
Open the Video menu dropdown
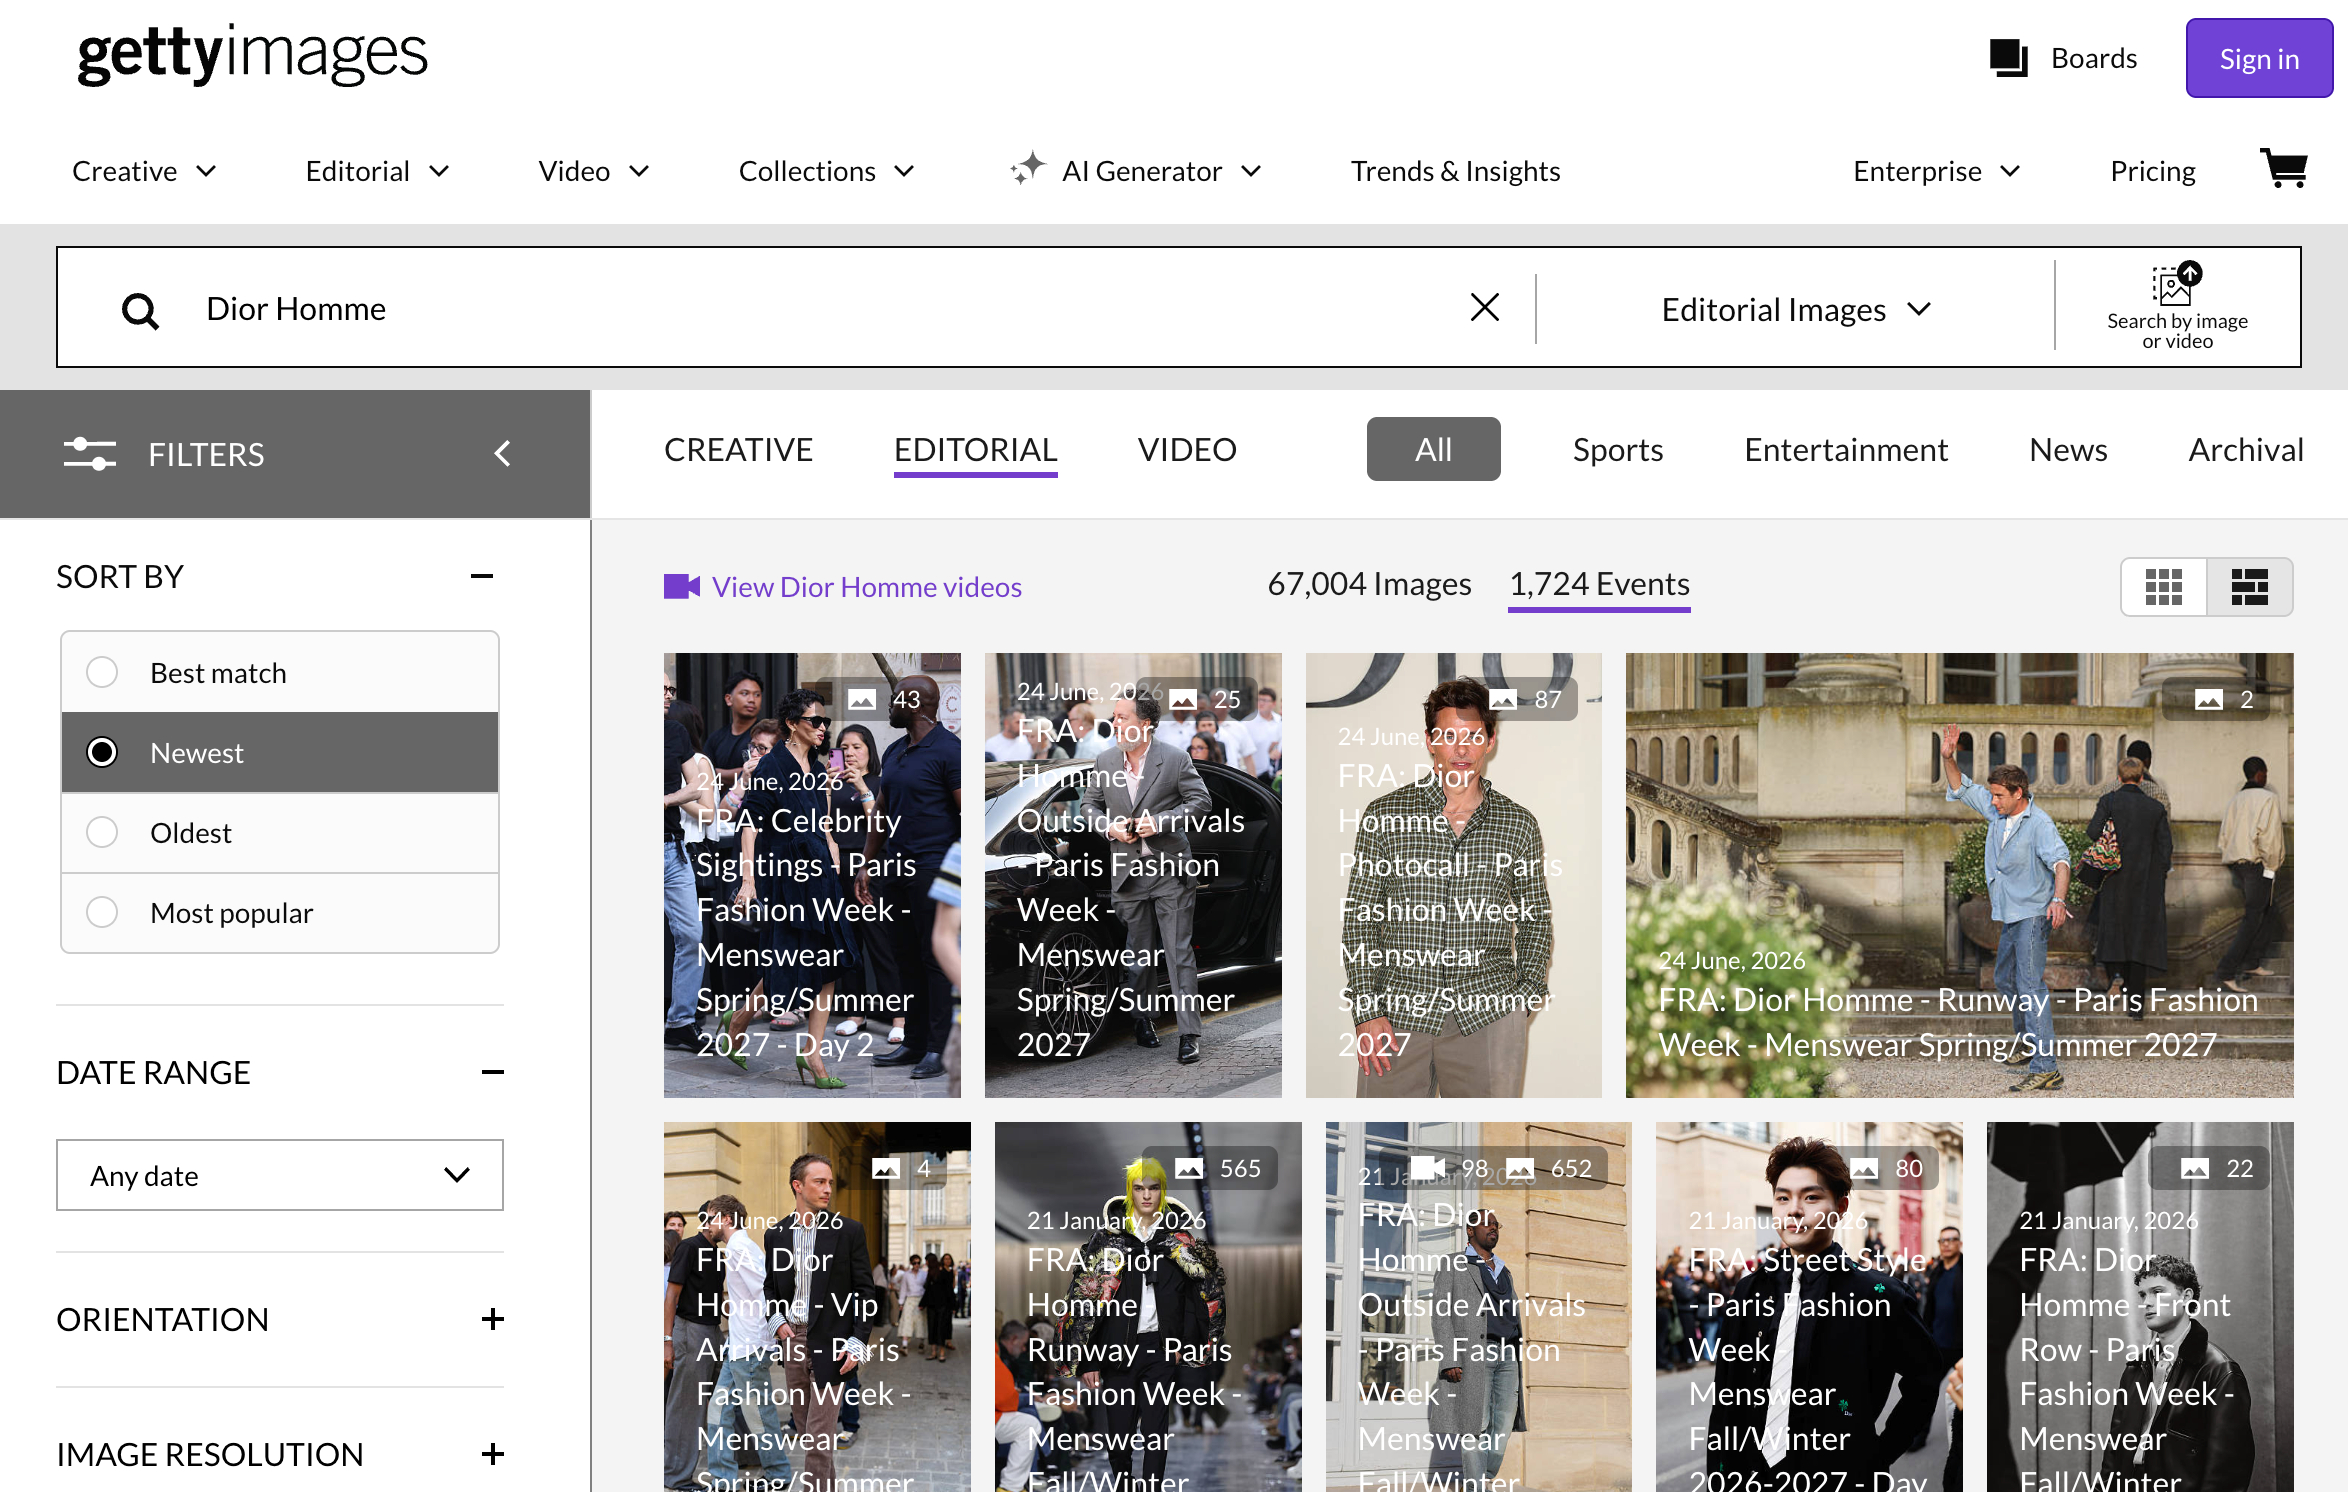[594, 171]
